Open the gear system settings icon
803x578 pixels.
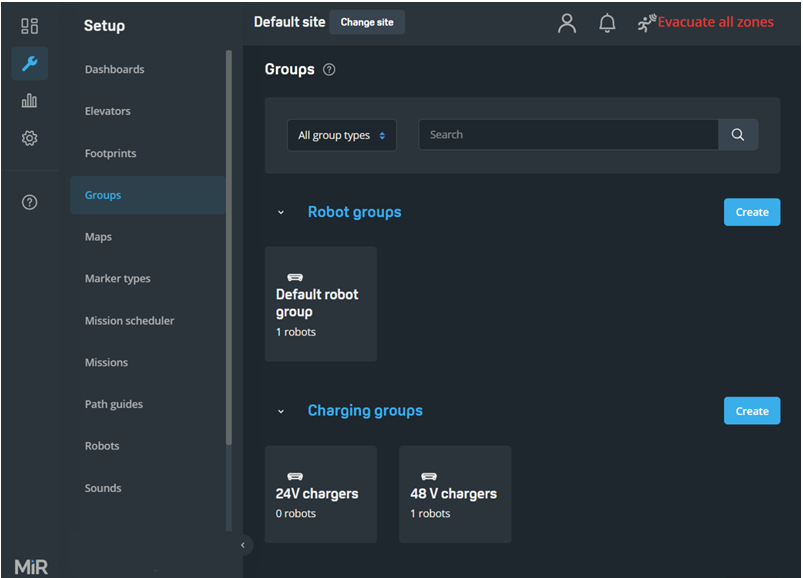point(29,139)
